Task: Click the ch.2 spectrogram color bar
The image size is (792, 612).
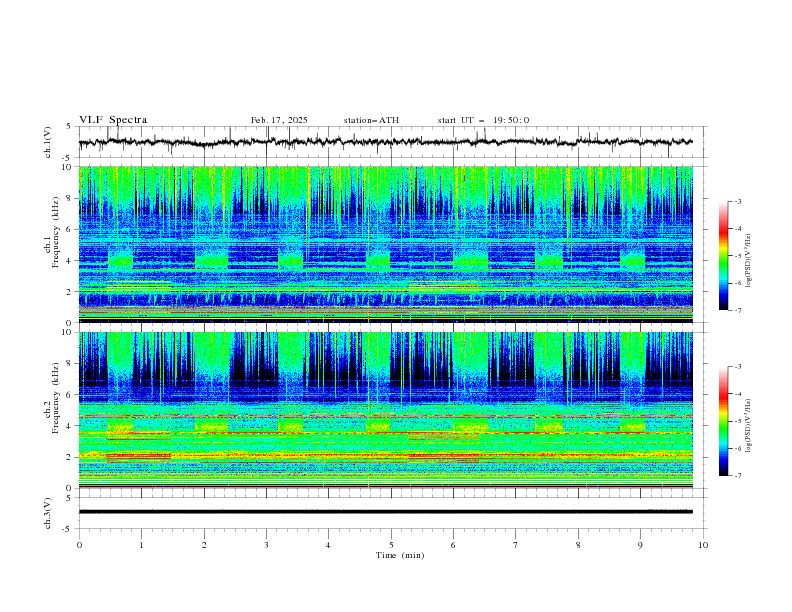Action: (723, 421)
